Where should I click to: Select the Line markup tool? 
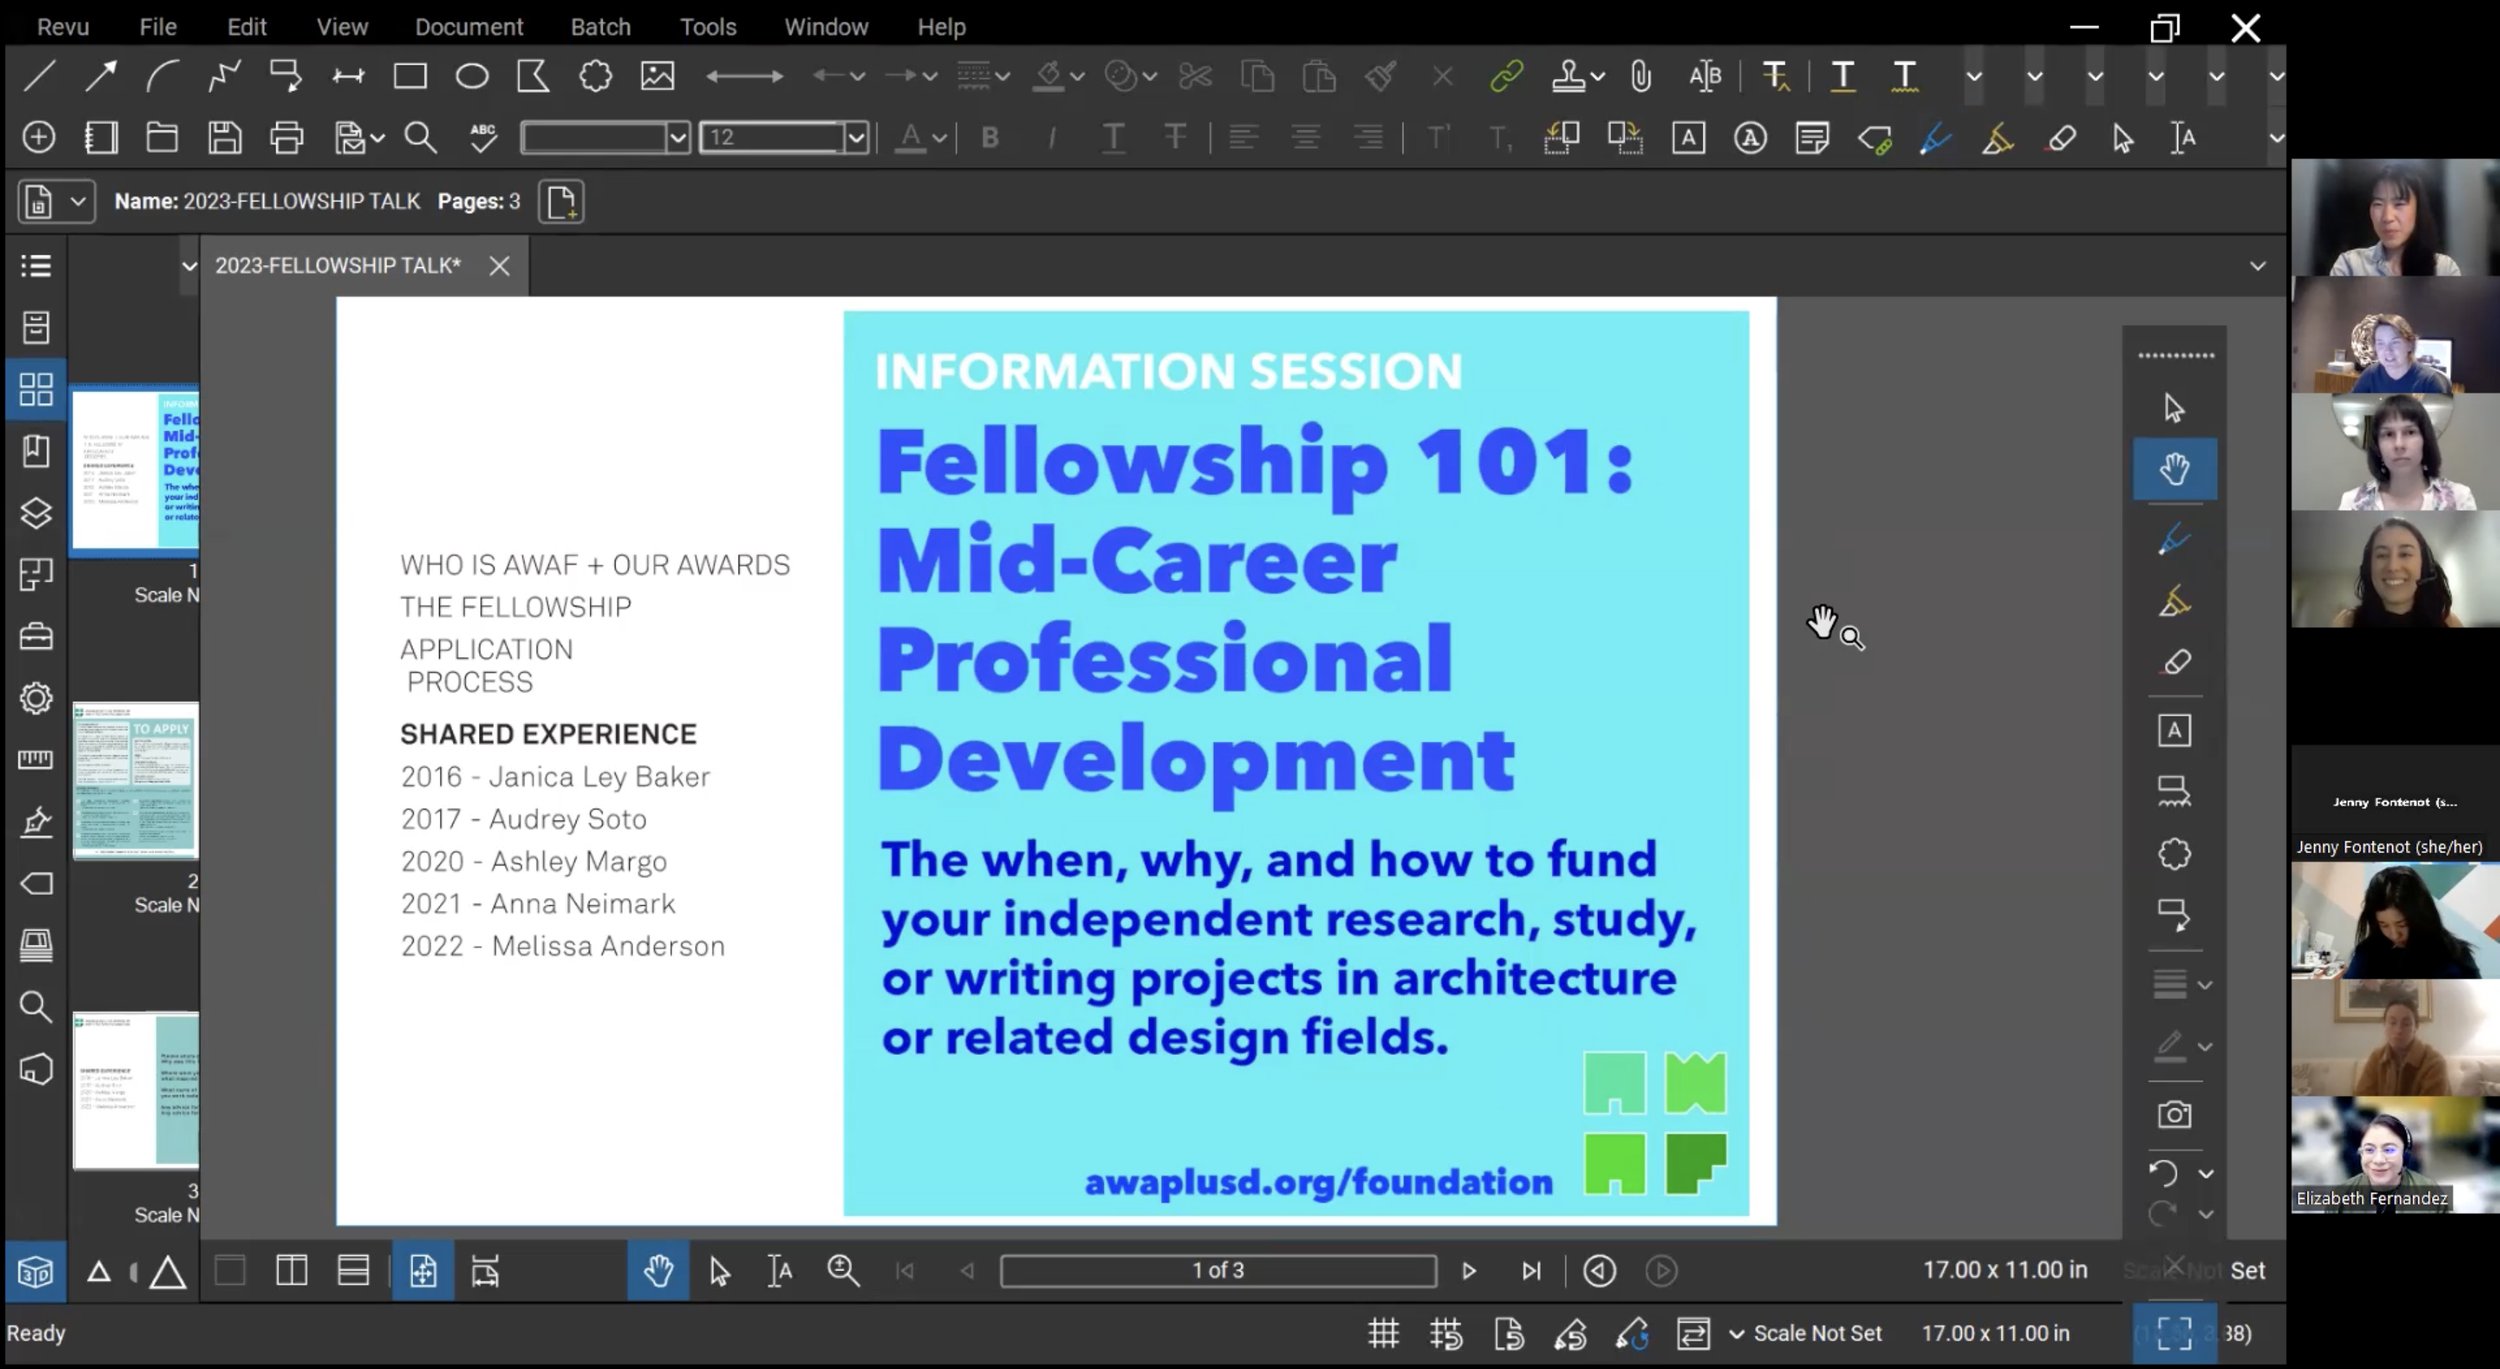coord(39,76)
